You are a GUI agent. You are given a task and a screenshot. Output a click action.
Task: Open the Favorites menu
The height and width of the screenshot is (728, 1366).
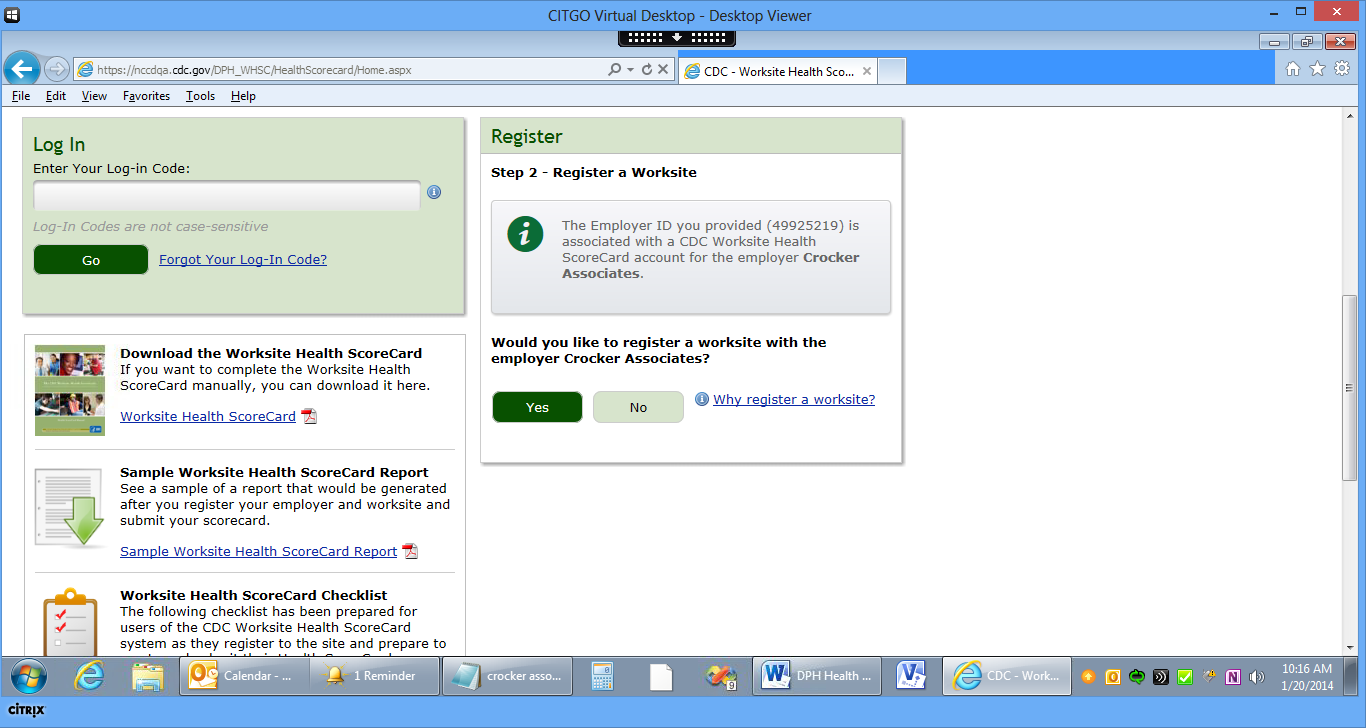tap(147, 96)
